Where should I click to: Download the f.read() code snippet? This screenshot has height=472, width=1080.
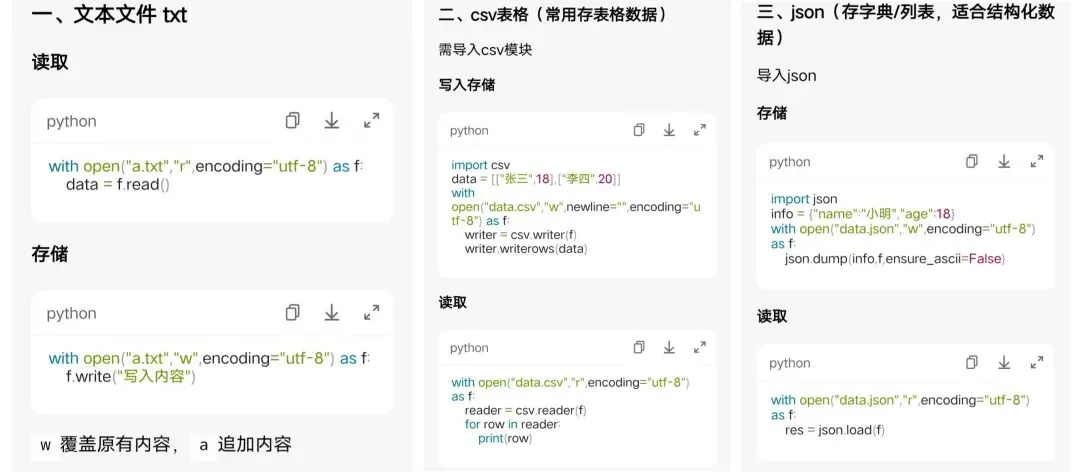coord(332,121)
